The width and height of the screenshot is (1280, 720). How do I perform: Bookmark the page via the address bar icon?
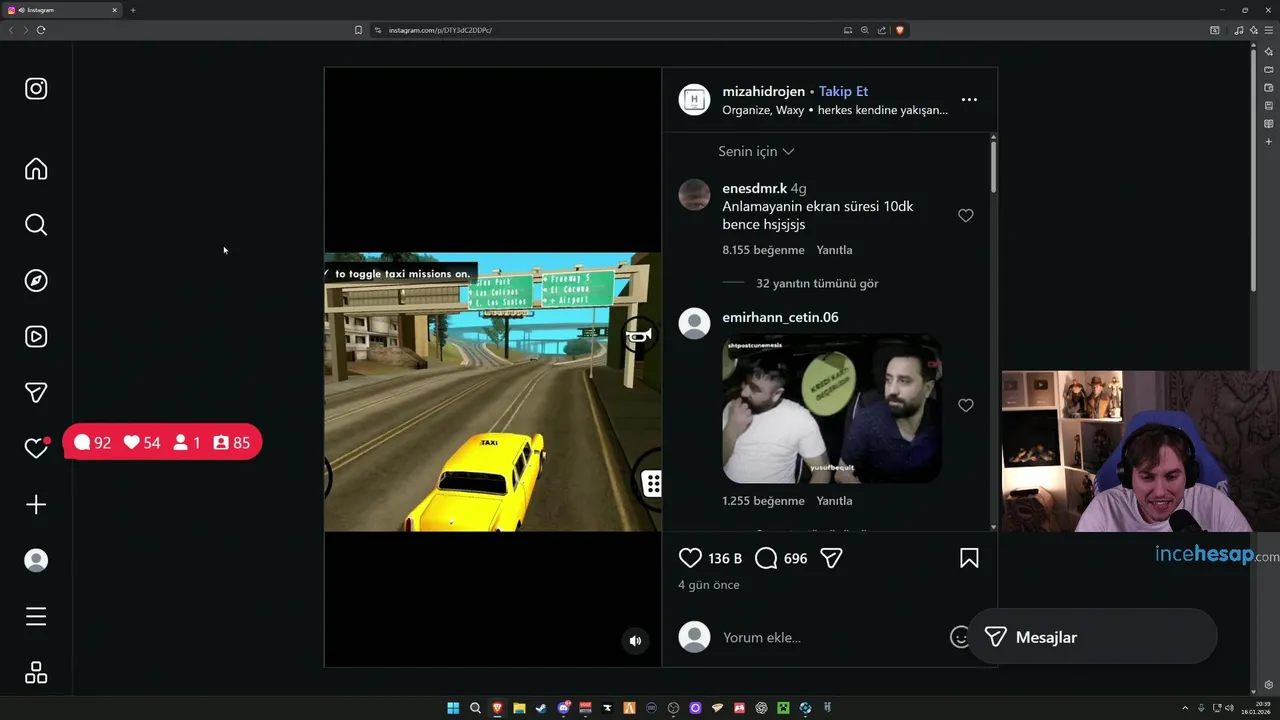pos(358,30)
